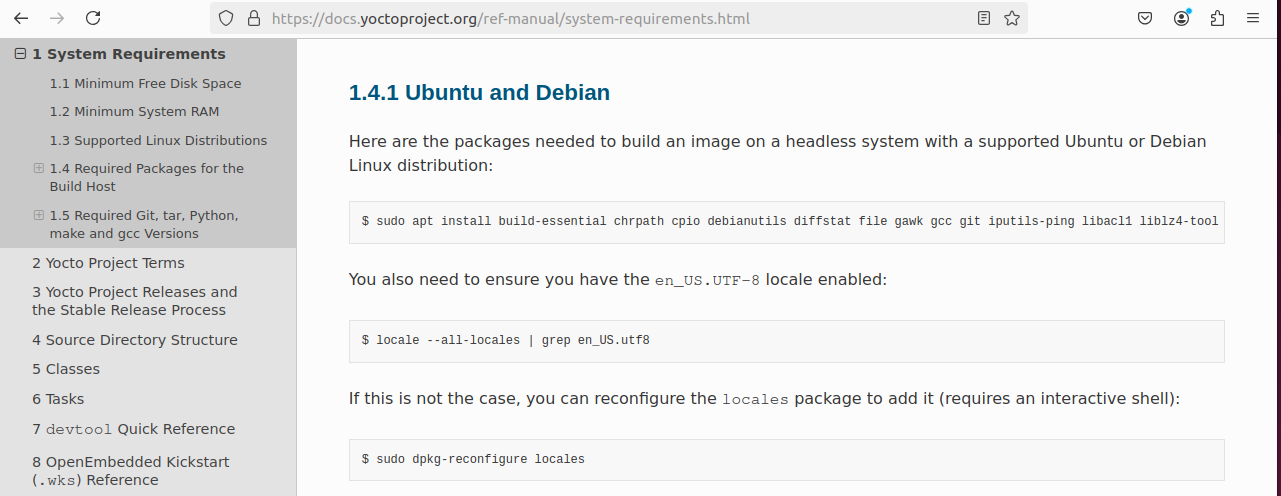Navigate to 3 Yocto Project Releases chapter

pos(135,301)
